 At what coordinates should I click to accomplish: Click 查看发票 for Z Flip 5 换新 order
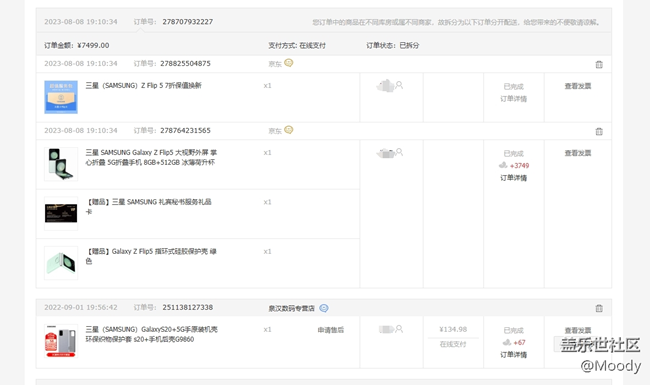pyautogui.click(x=577, y=86)
